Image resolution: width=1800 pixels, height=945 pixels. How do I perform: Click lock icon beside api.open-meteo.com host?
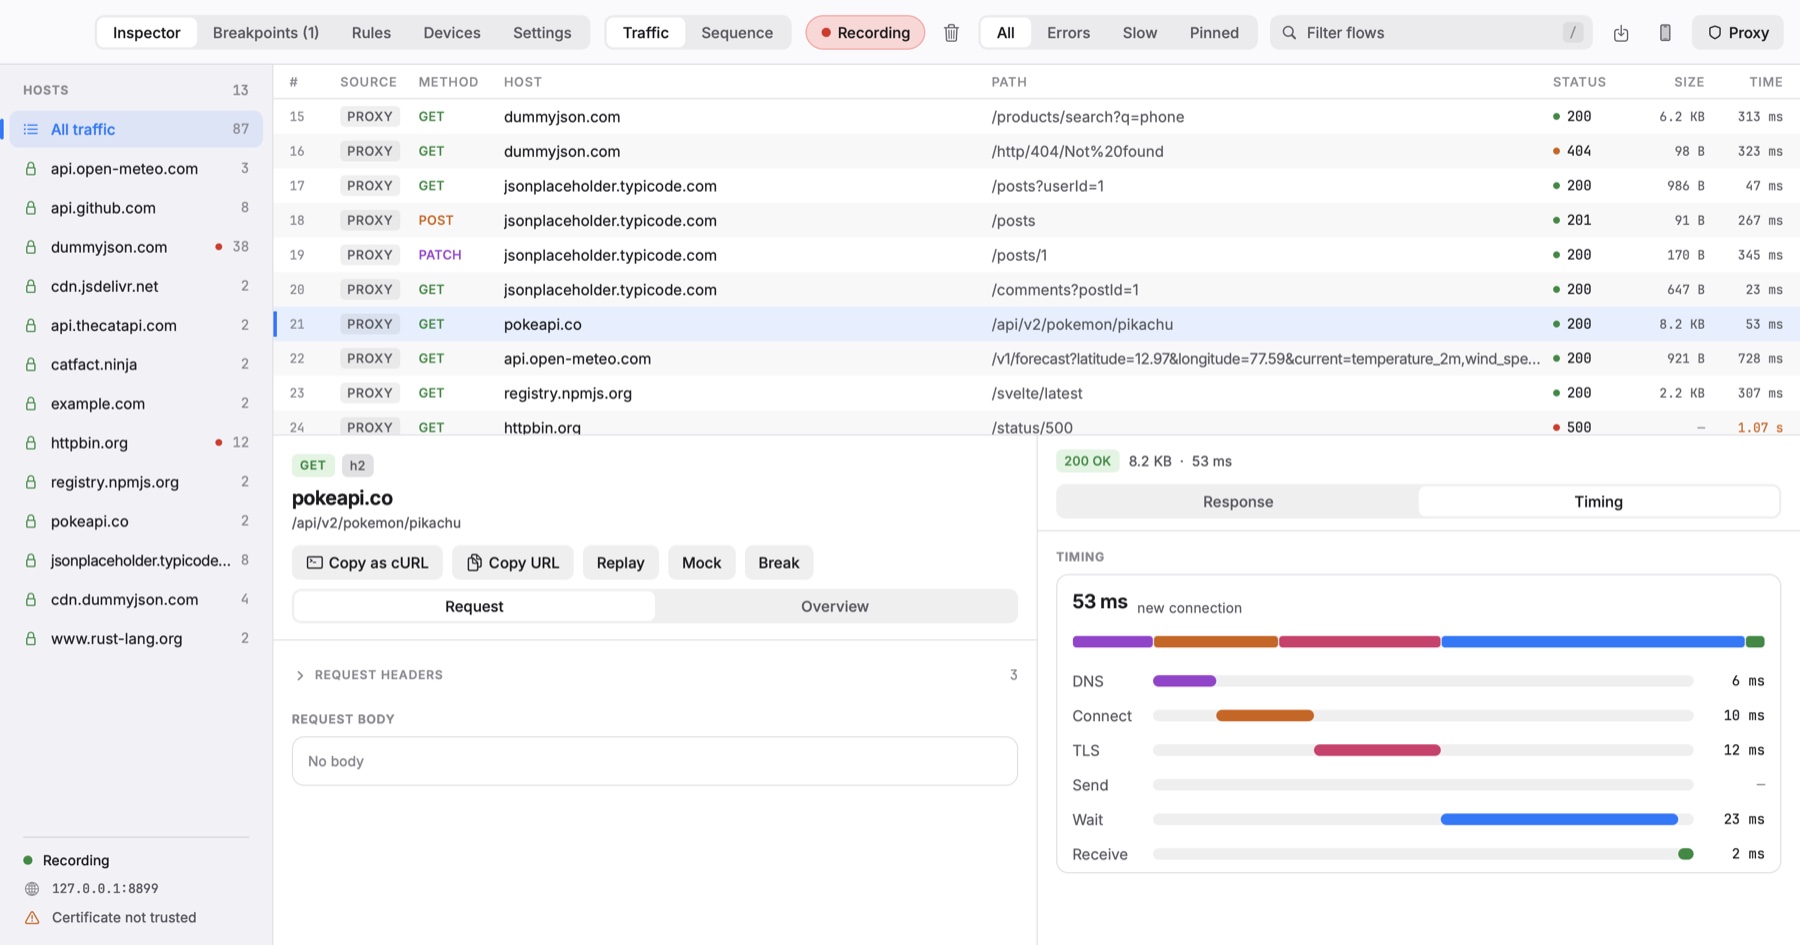pyautogui.click(x=31, y=169)
